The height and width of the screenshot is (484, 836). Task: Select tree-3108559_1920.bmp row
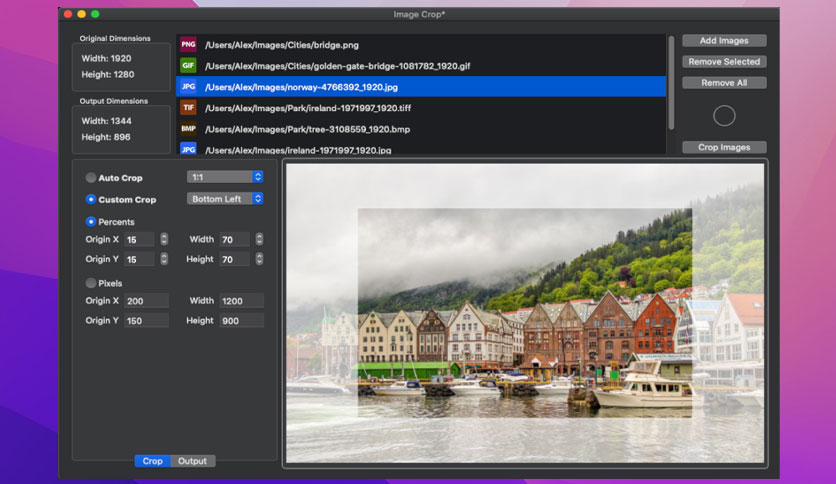(x=421, y=129)
